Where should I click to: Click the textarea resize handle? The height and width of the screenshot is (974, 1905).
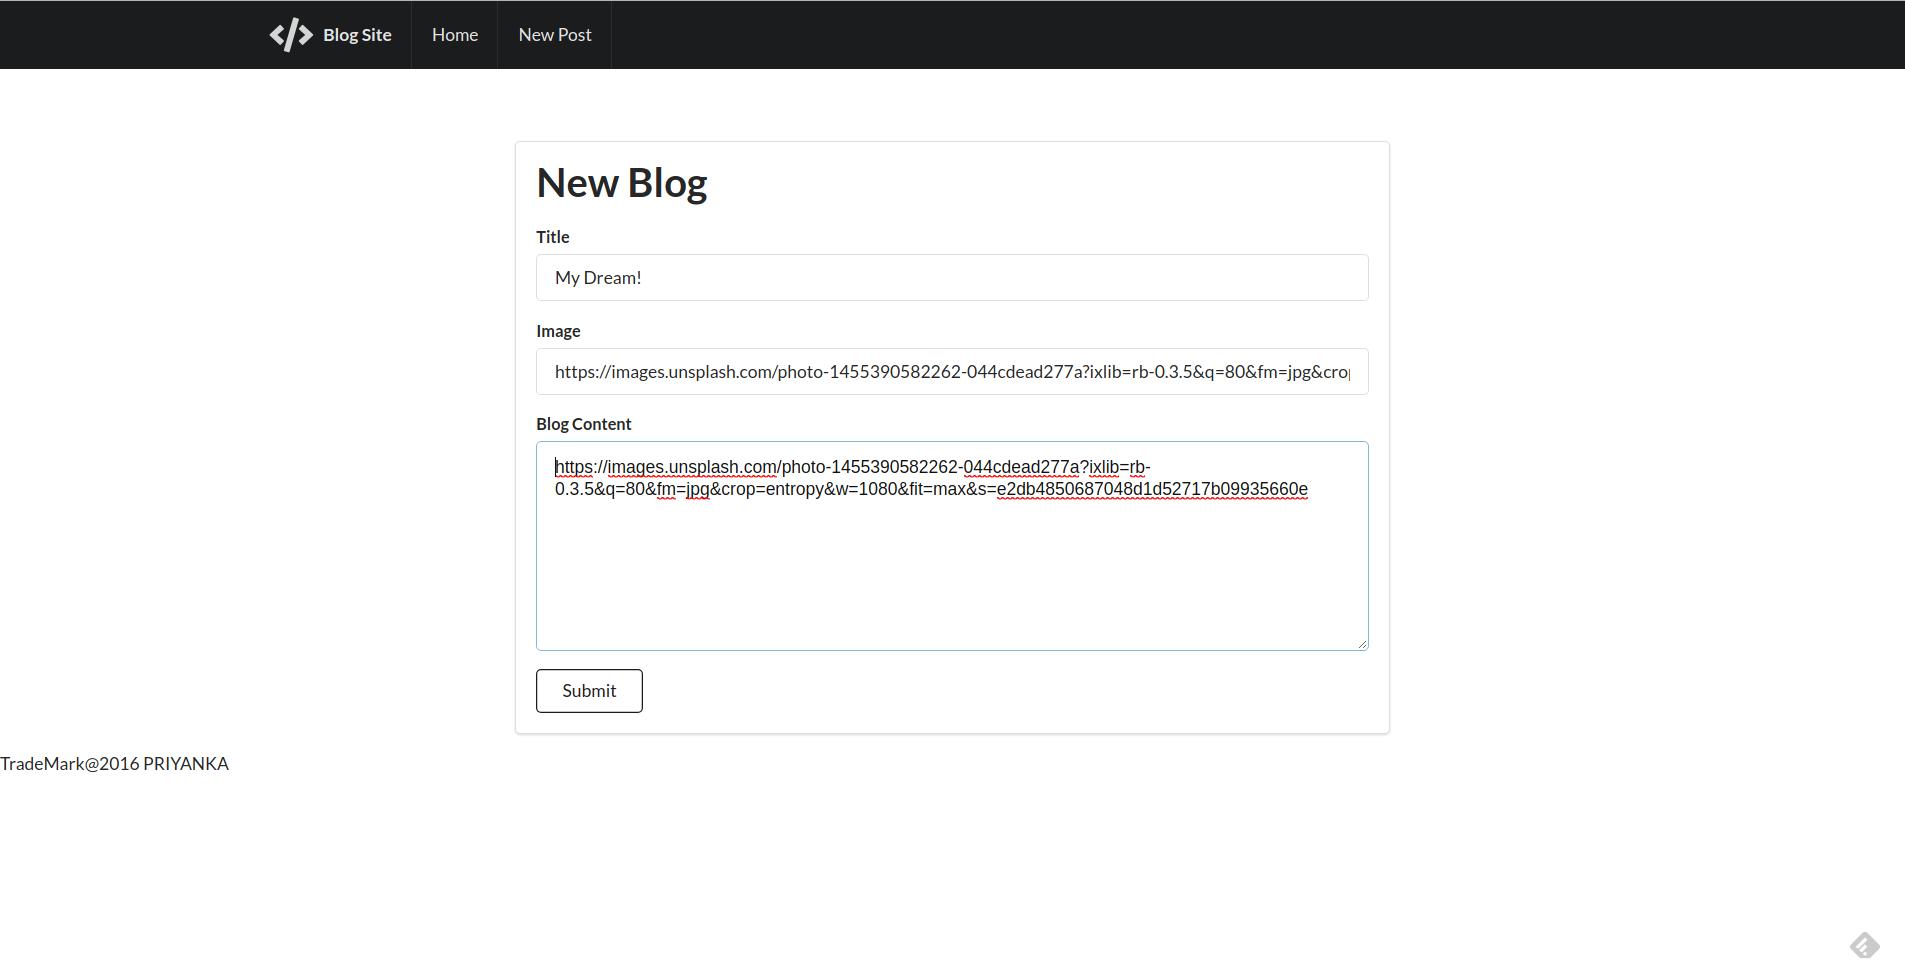[1362, 643]
